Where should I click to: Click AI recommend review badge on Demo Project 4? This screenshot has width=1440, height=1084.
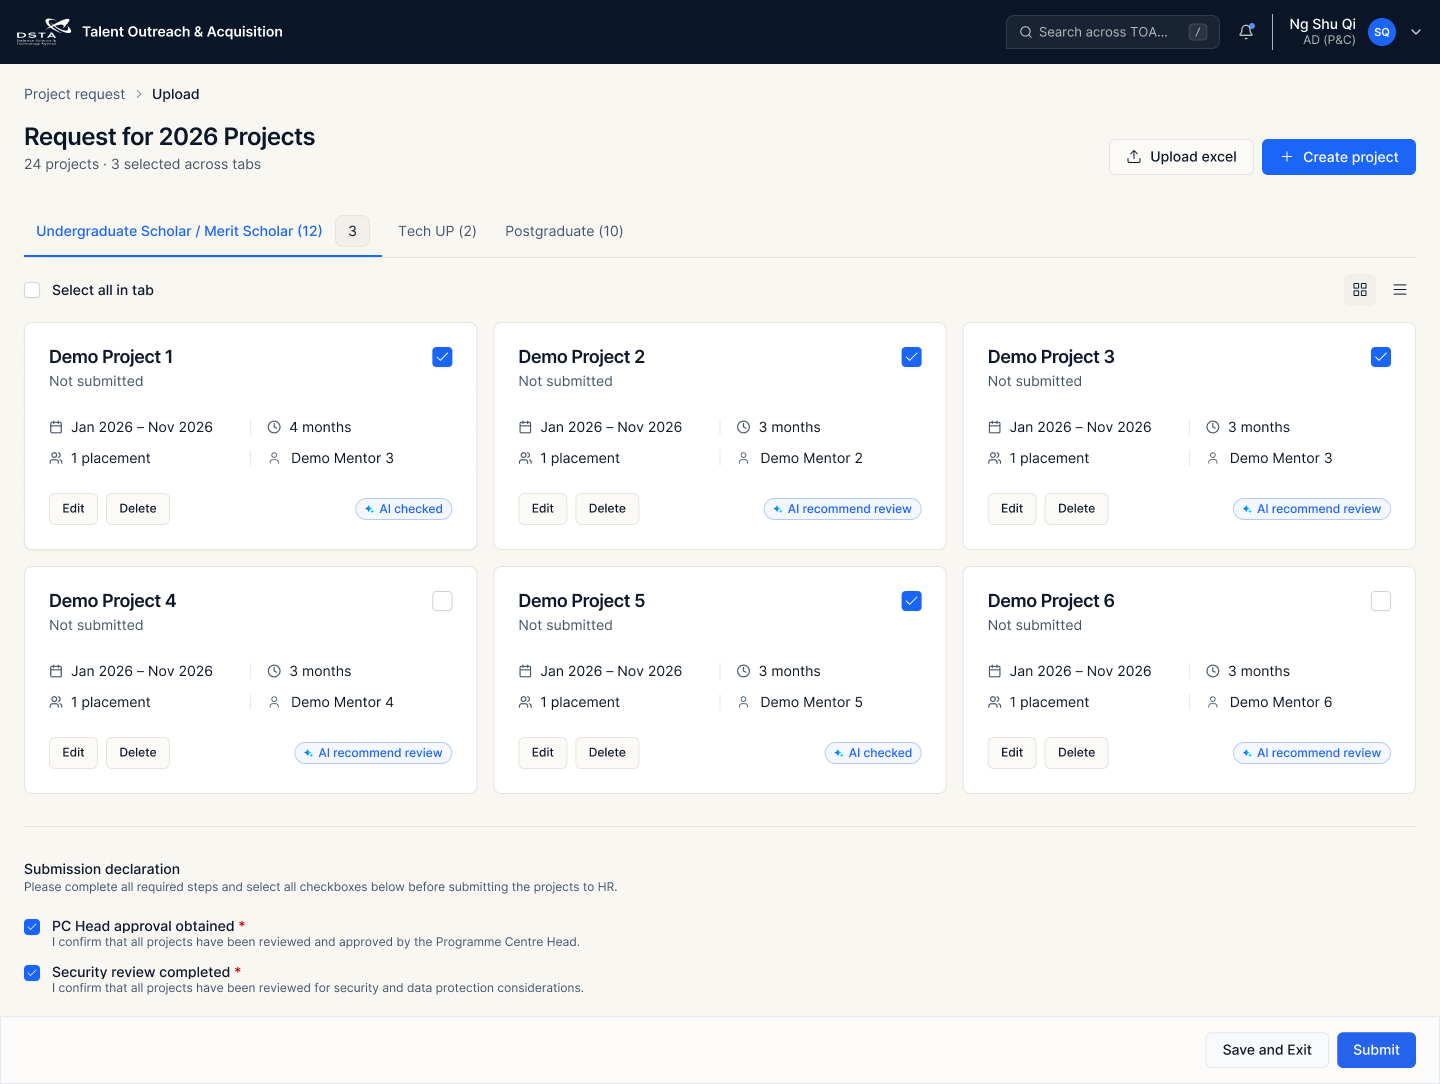tap(373, 753)
